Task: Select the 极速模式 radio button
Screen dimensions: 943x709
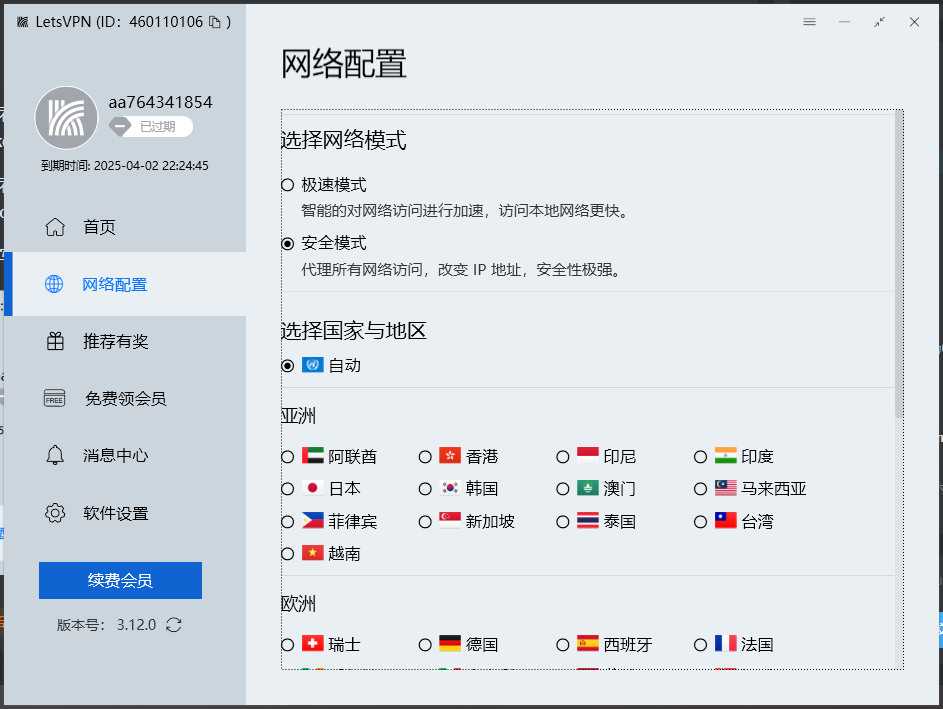Action: pos(288,185)
